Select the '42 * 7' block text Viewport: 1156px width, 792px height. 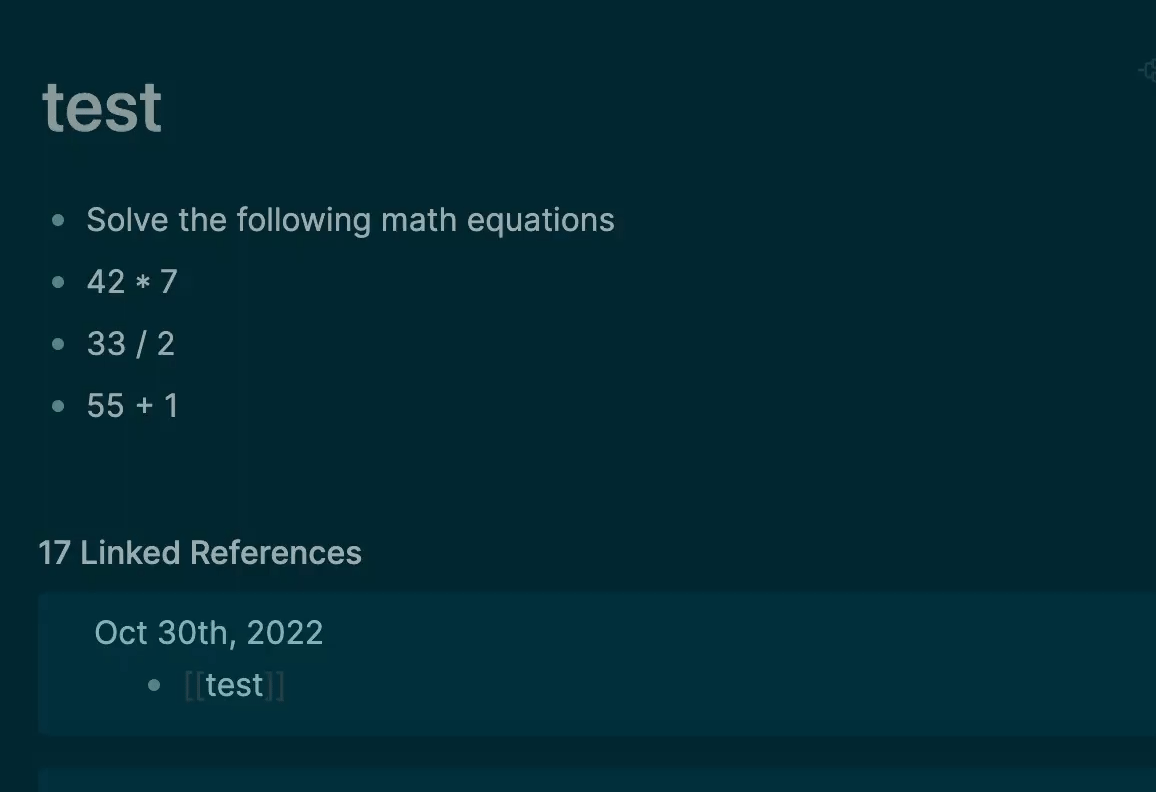132,282
